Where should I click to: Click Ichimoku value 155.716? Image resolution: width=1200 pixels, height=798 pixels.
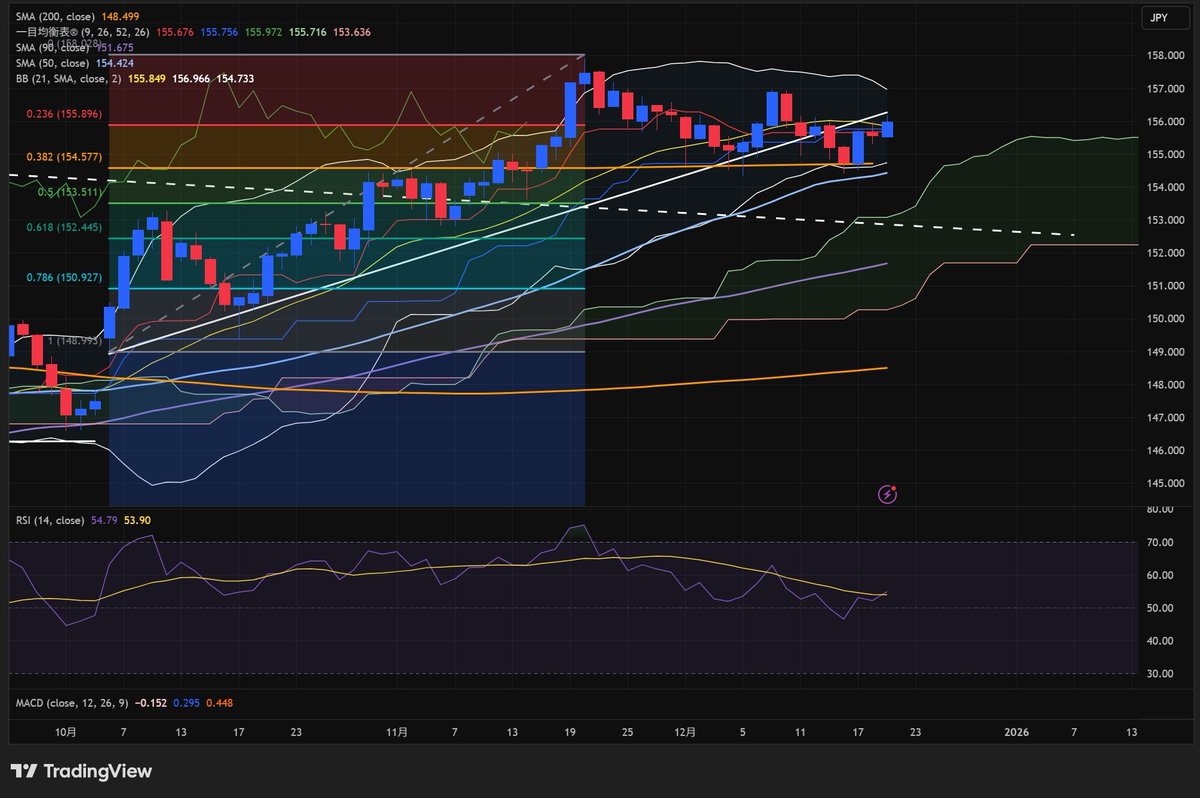pos(309,33)
